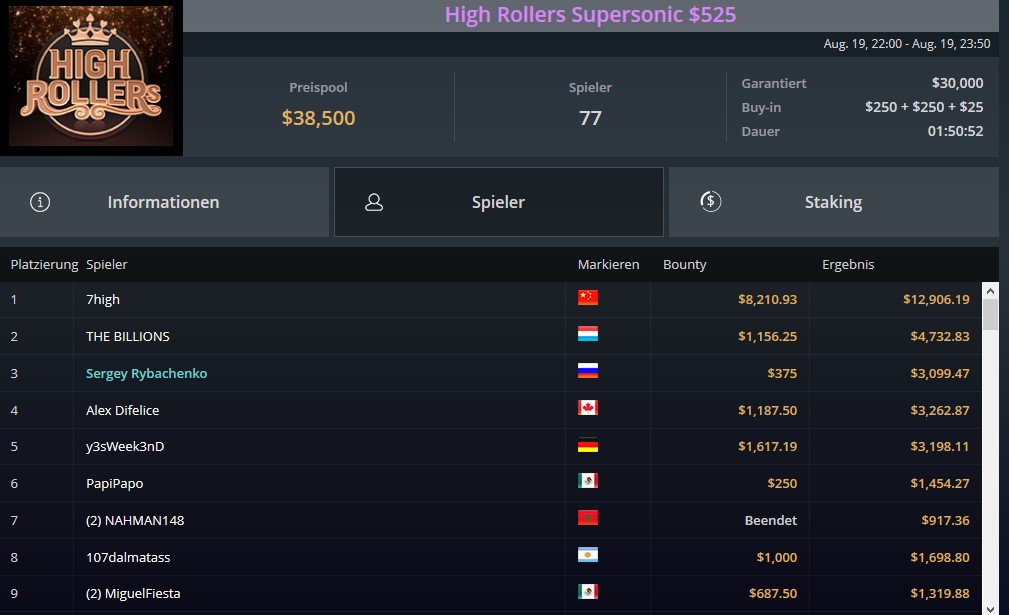Click the High Rollers logo thumbnail

(x=91, y=77)
